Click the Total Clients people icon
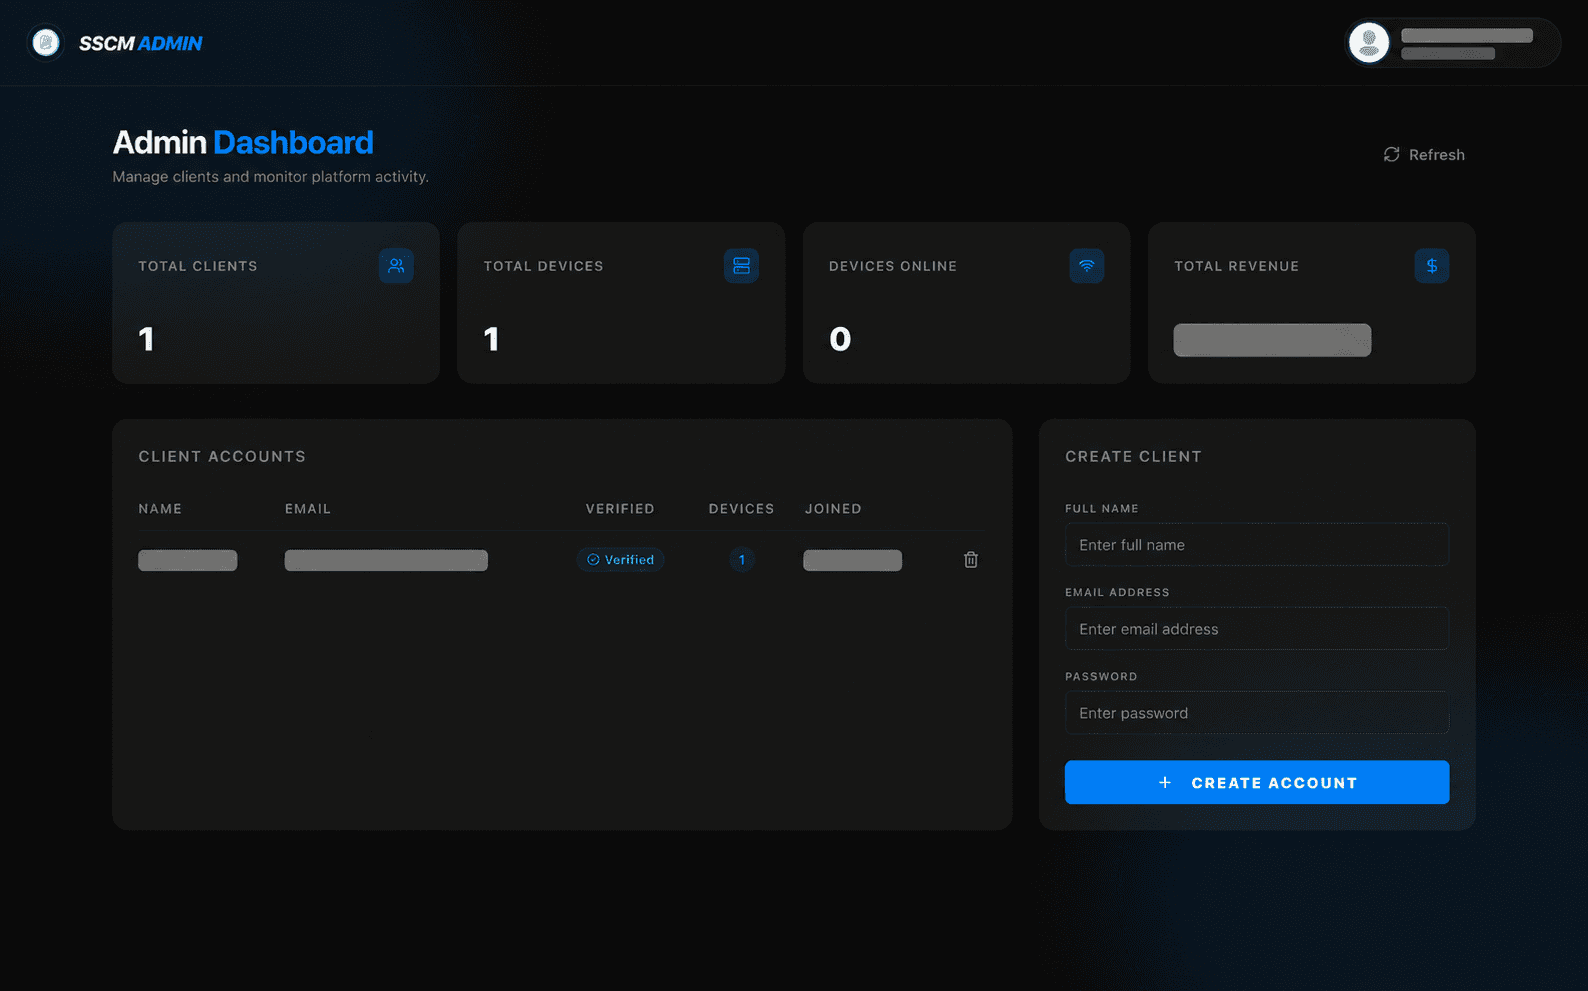1588x991 pixels. 396,266
